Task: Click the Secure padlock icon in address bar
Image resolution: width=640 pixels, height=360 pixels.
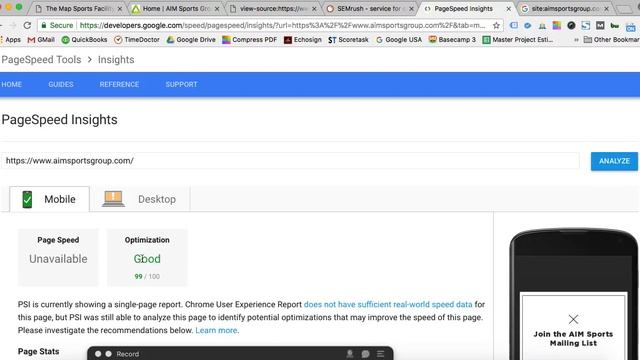Action: pyautogui.click(x=44, y=25)
